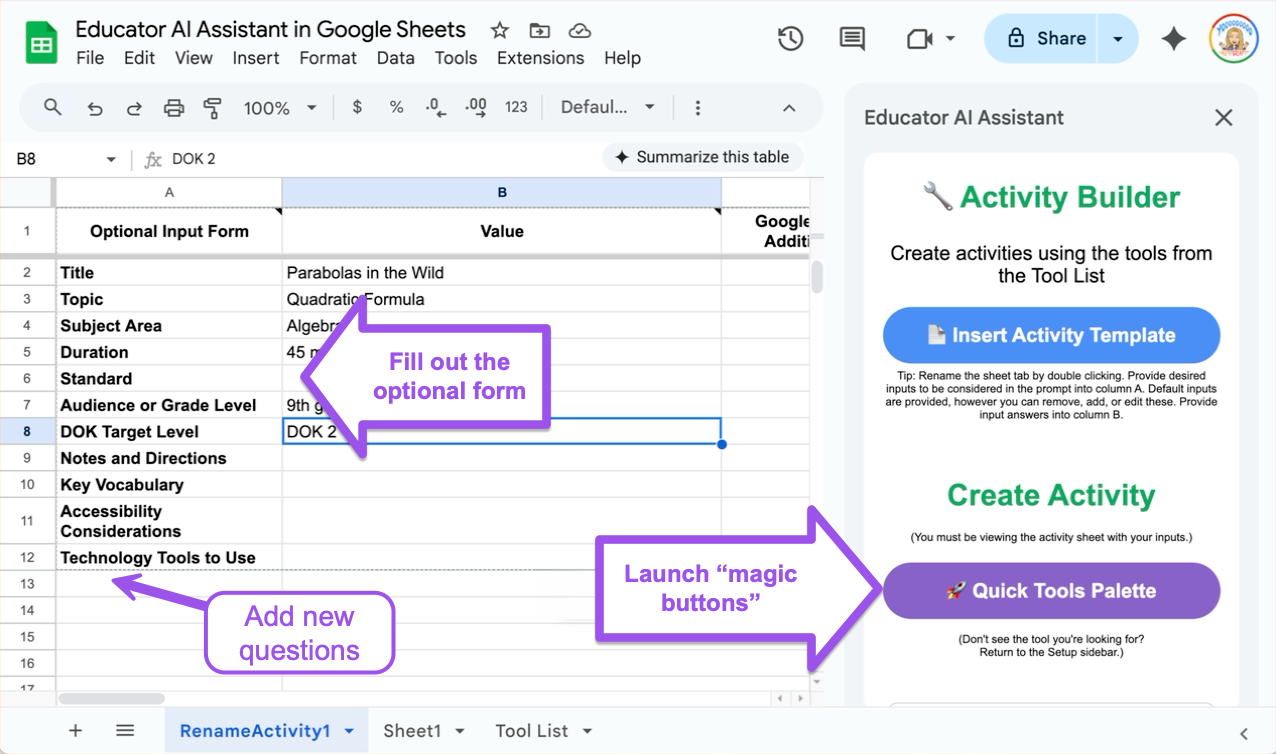Click the redo arrow
Image resolution: width=1276 pixels, height=754 pixels.
(x=133, y=108)
